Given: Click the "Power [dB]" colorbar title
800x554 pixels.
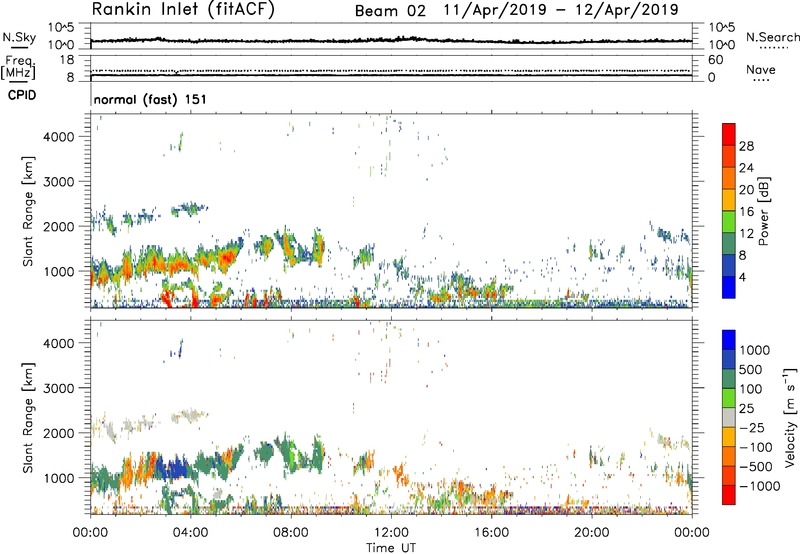Looking at the screenshot, I should (x=763, y=211).
